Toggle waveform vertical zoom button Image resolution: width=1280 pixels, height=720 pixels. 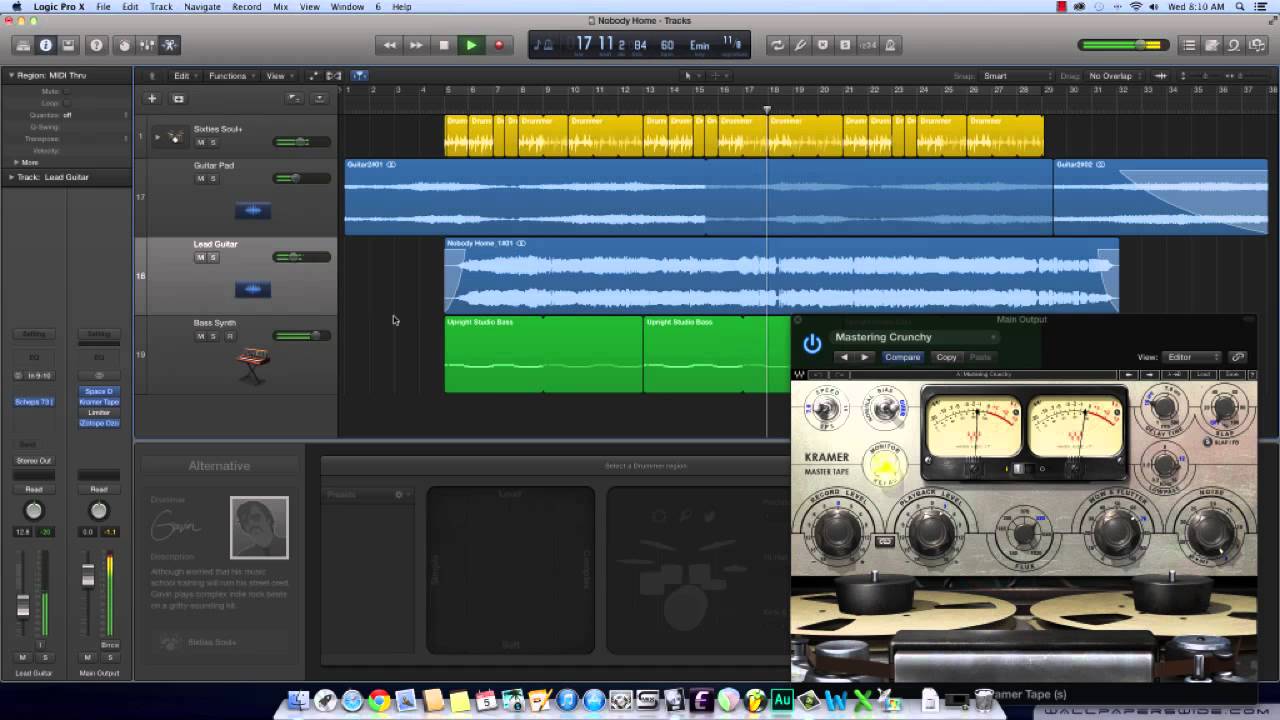pos(1161,76)
